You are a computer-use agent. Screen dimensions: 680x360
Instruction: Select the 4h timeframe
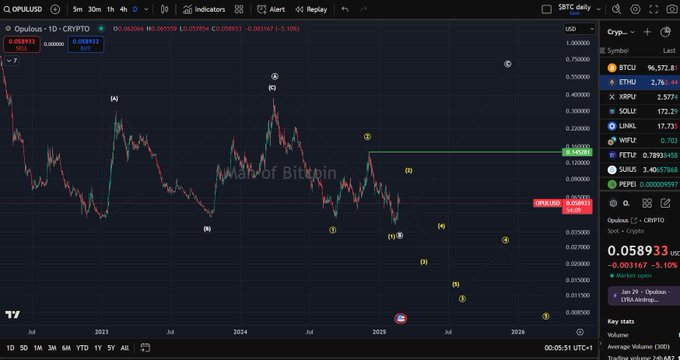tap(124, 9)
